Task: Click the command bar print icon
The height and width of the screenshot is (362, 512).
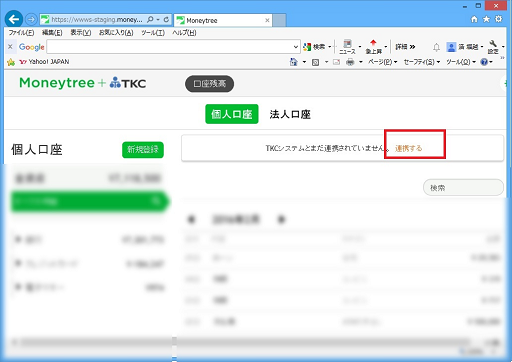Action: (350, 62)
